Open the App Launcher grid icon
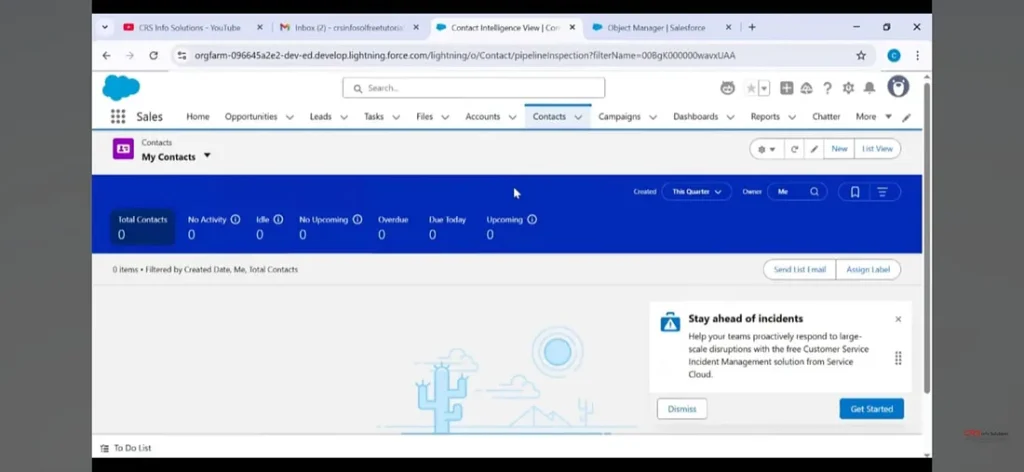The image size is (1024, 472). coord(118,117)
